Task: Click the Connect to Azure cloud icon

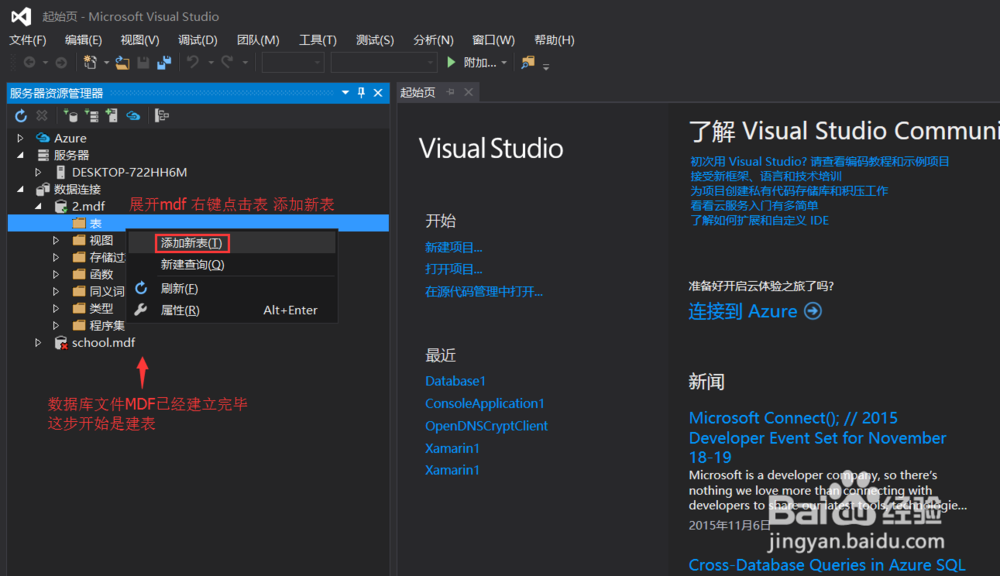Action: tap(133, 115)
